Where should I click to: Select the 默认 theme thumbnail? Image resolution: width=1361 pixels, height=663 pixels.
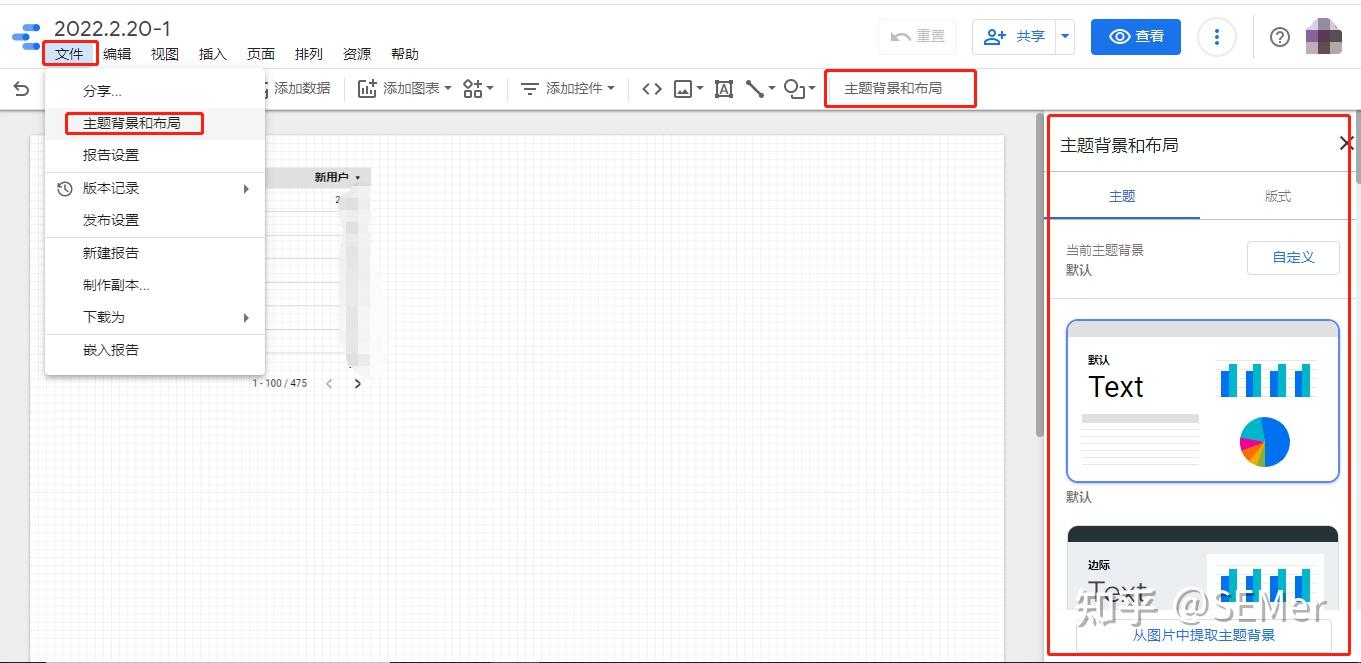[1201, 400]
